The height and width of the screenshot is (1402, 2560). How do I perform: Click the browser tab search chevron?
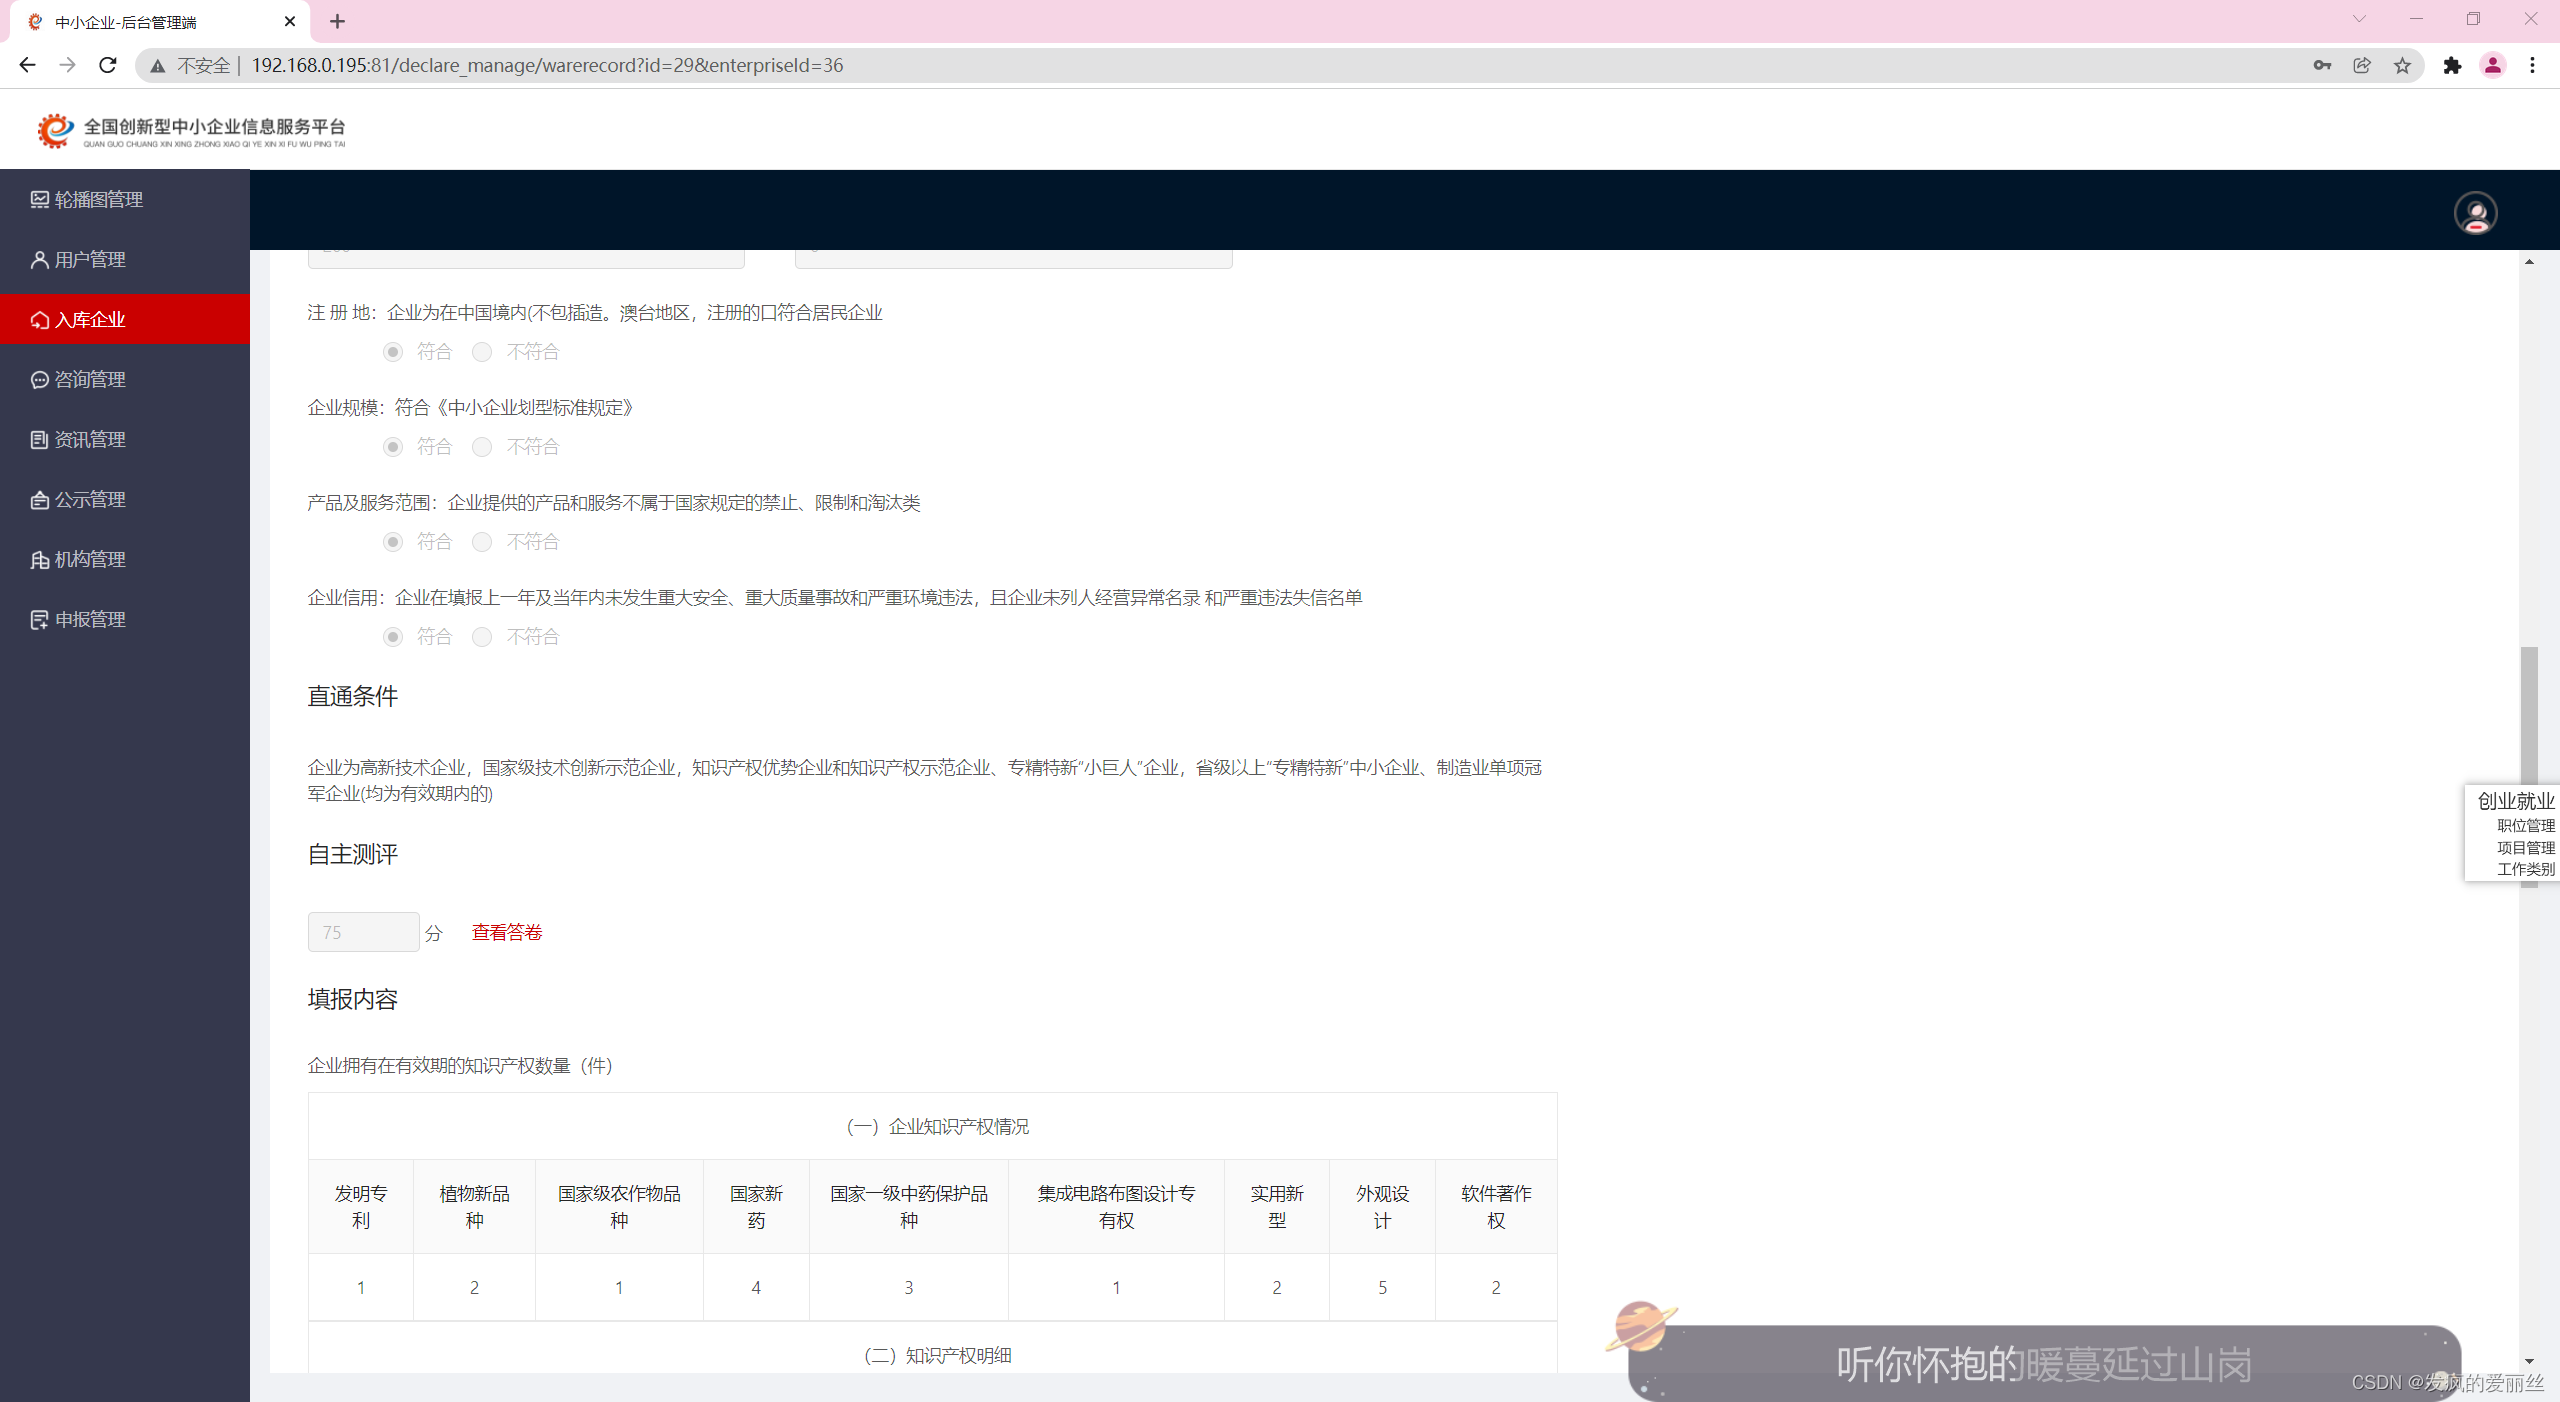pyautogui.click(x=2359, y=20)
